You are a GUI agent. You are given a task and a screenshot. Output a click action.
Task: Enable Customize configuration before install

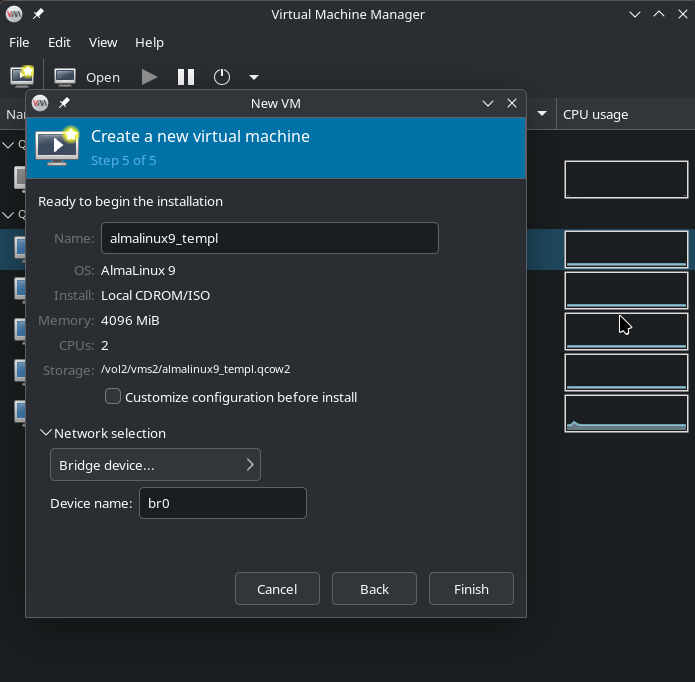(113, 396)
